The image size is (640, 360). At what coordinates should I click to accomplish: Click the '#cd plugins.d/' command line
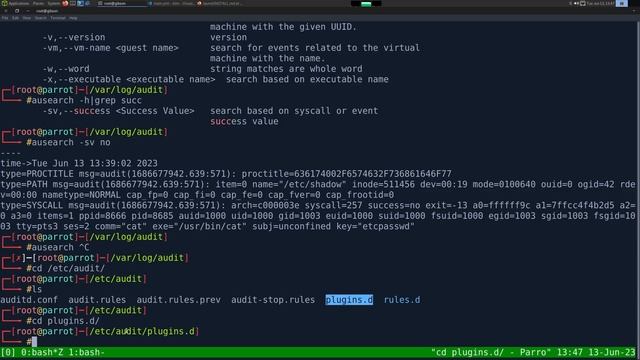point(63,321)
